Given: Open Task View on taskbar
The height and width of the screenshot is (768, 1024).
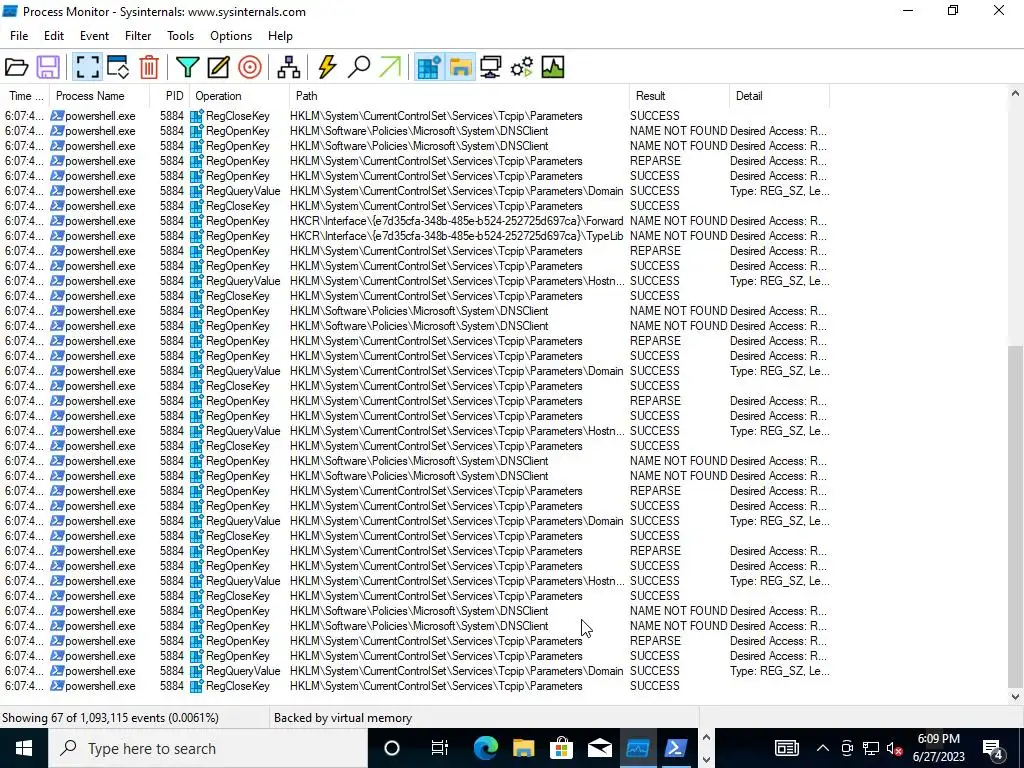Looking at the screenshot, I should pyautogui.click(x=440, y=748).
